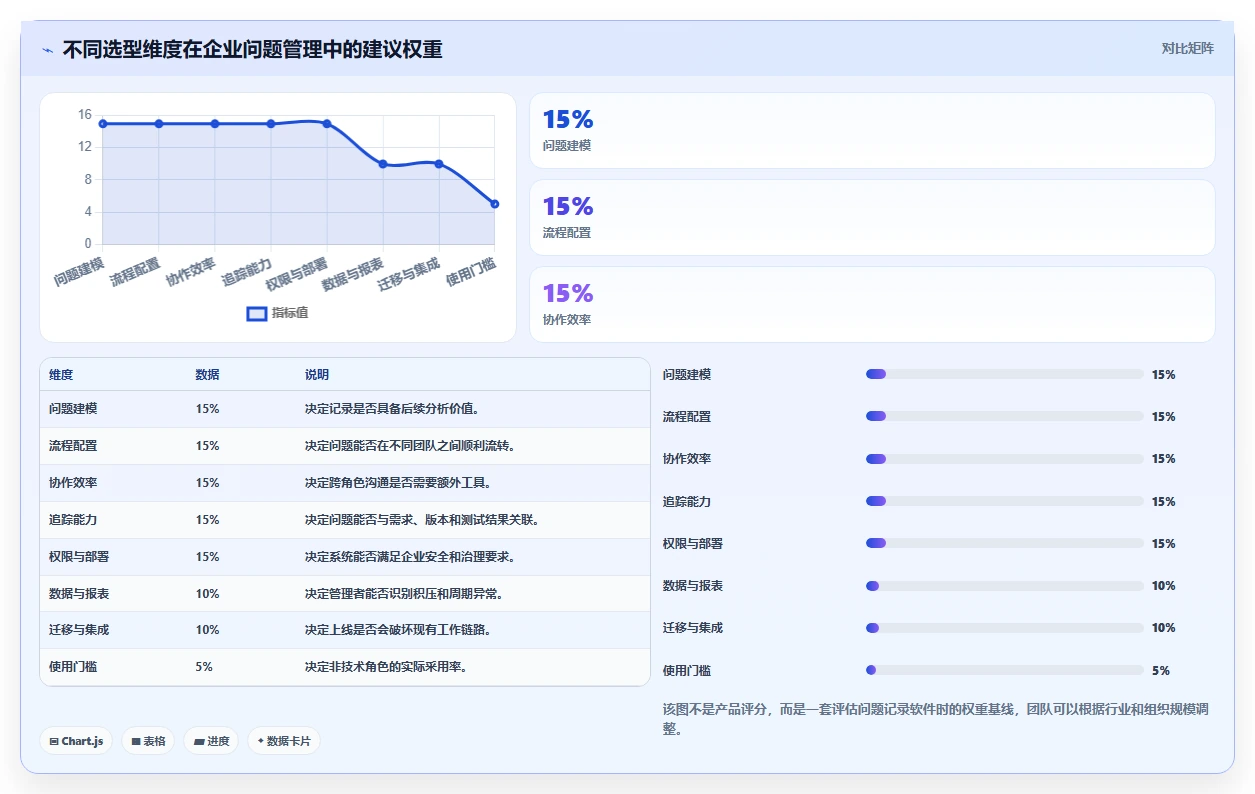
Task: Click the dashboard title 不同选型维度 heading
Action: (x=252, y=49)
